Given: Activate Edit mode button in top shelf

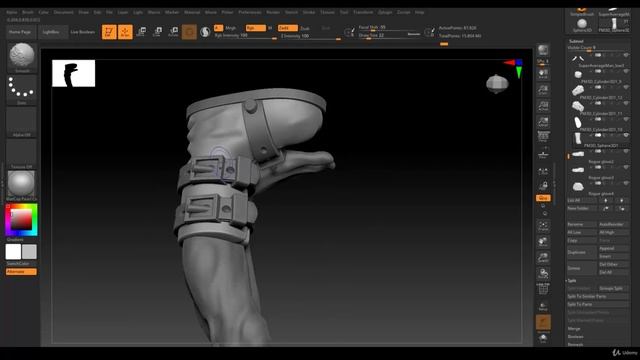Looking at the screenshot, I should [109, 32].
